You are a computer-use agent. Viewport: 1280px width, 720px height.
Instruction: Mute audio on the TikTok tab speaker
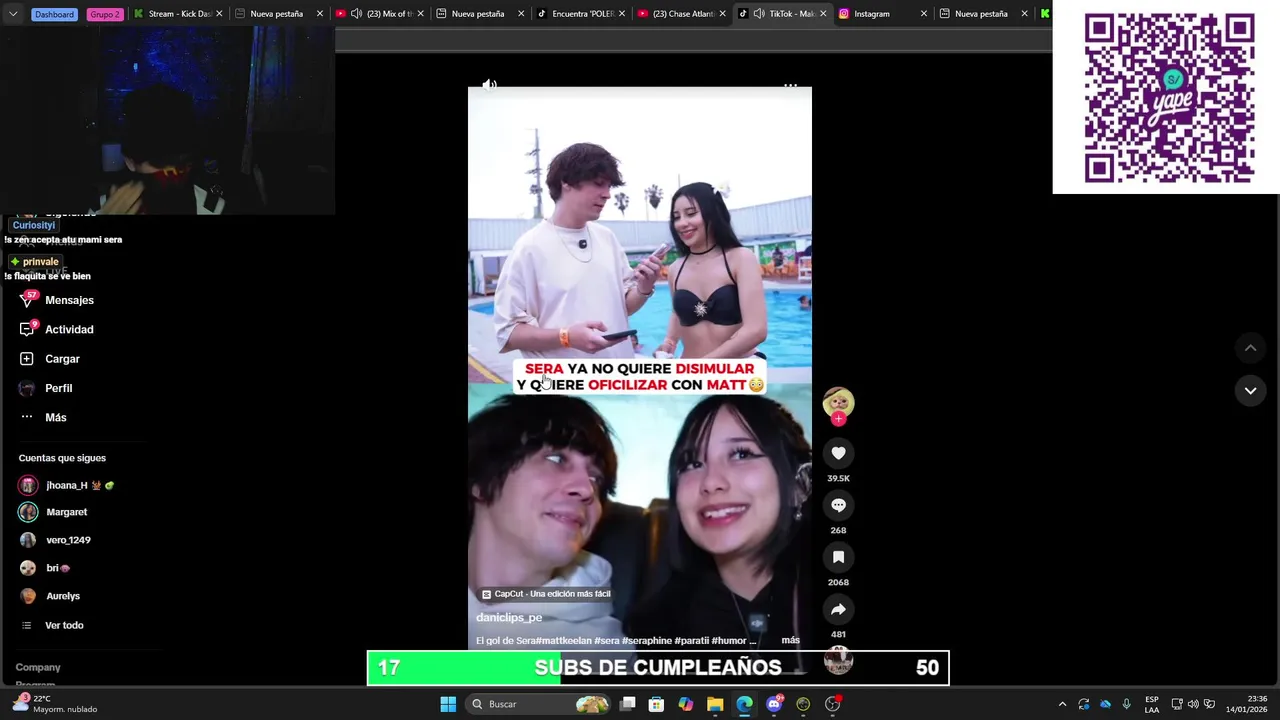tap(759, 14)
